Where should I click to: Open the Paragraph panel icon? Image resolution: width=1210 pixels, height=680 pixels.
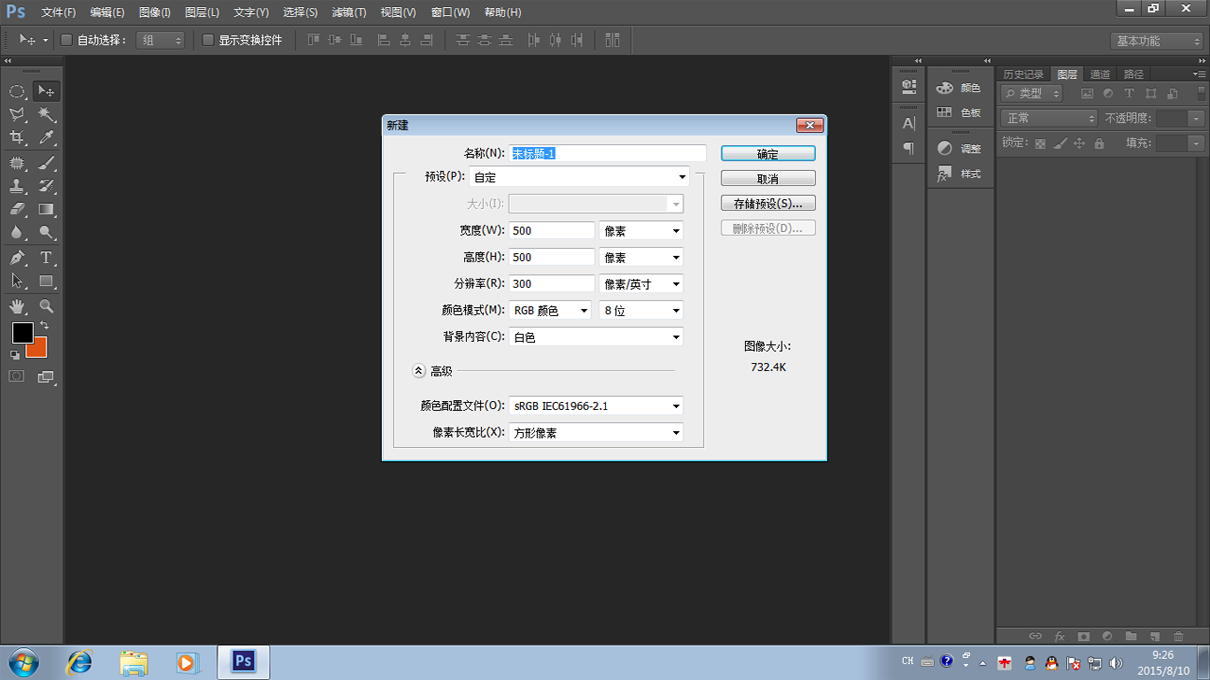[908, 148]
